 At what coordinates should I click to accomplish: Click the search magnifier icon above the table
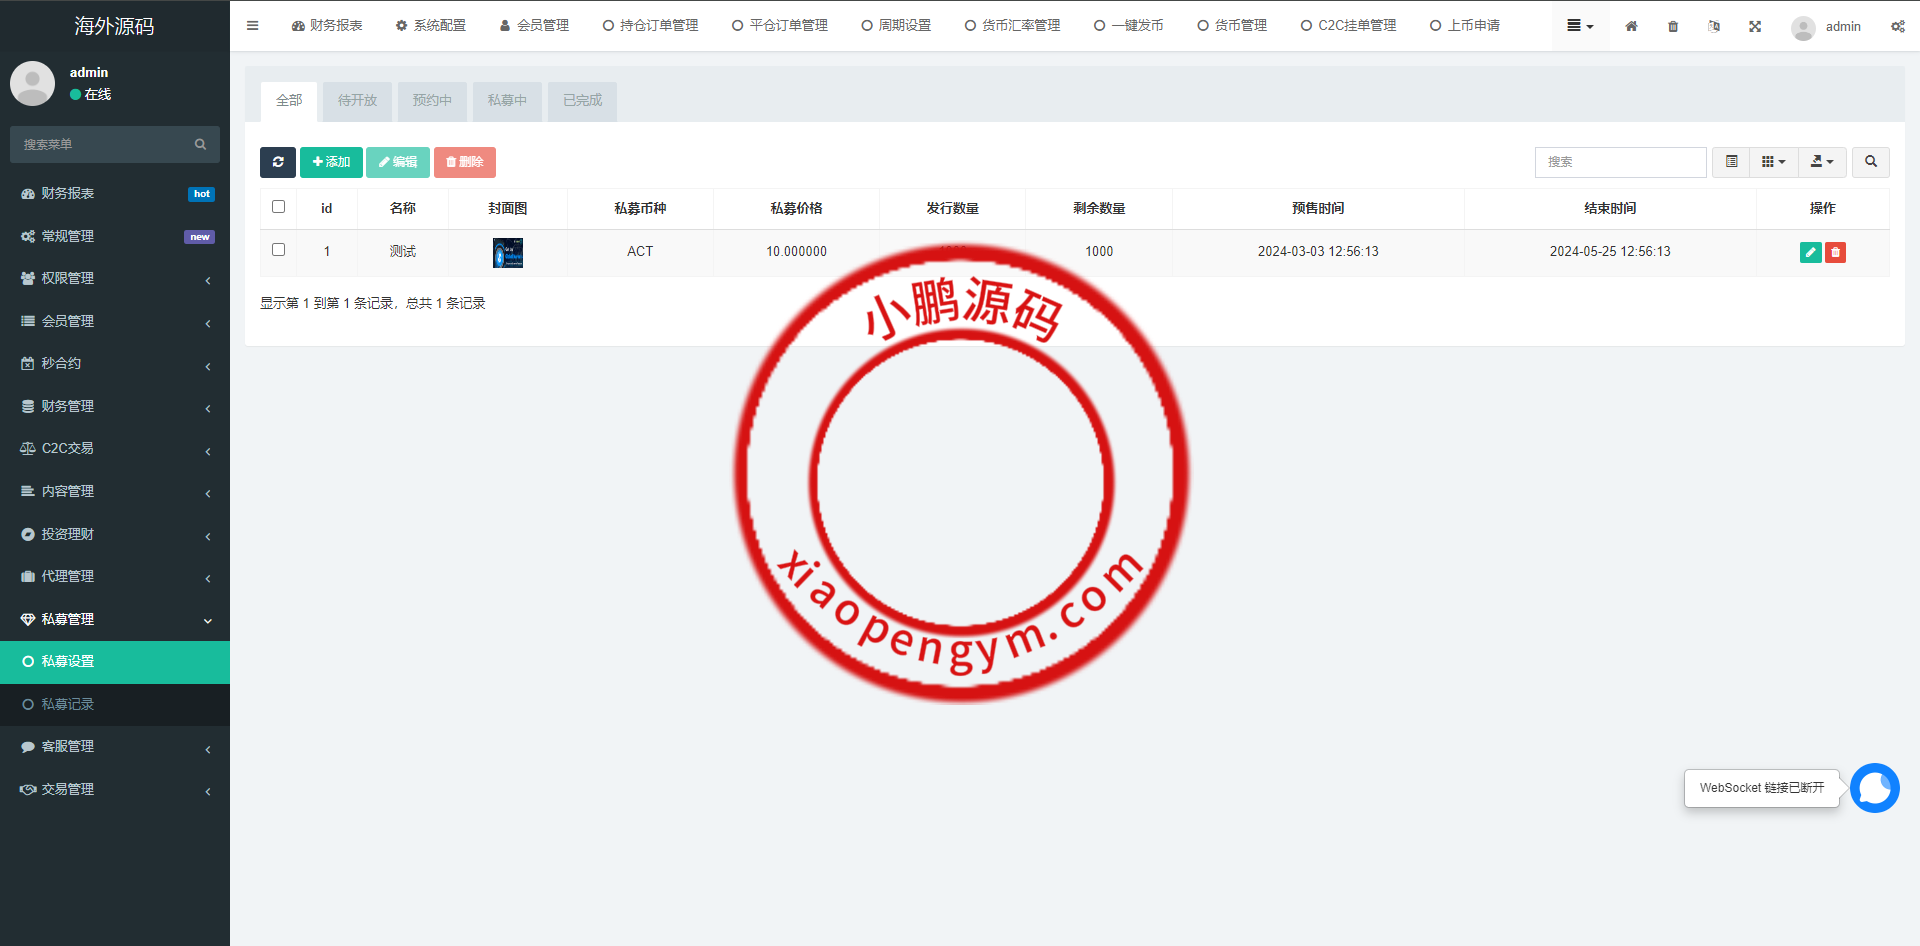(x=1870, y=162)
